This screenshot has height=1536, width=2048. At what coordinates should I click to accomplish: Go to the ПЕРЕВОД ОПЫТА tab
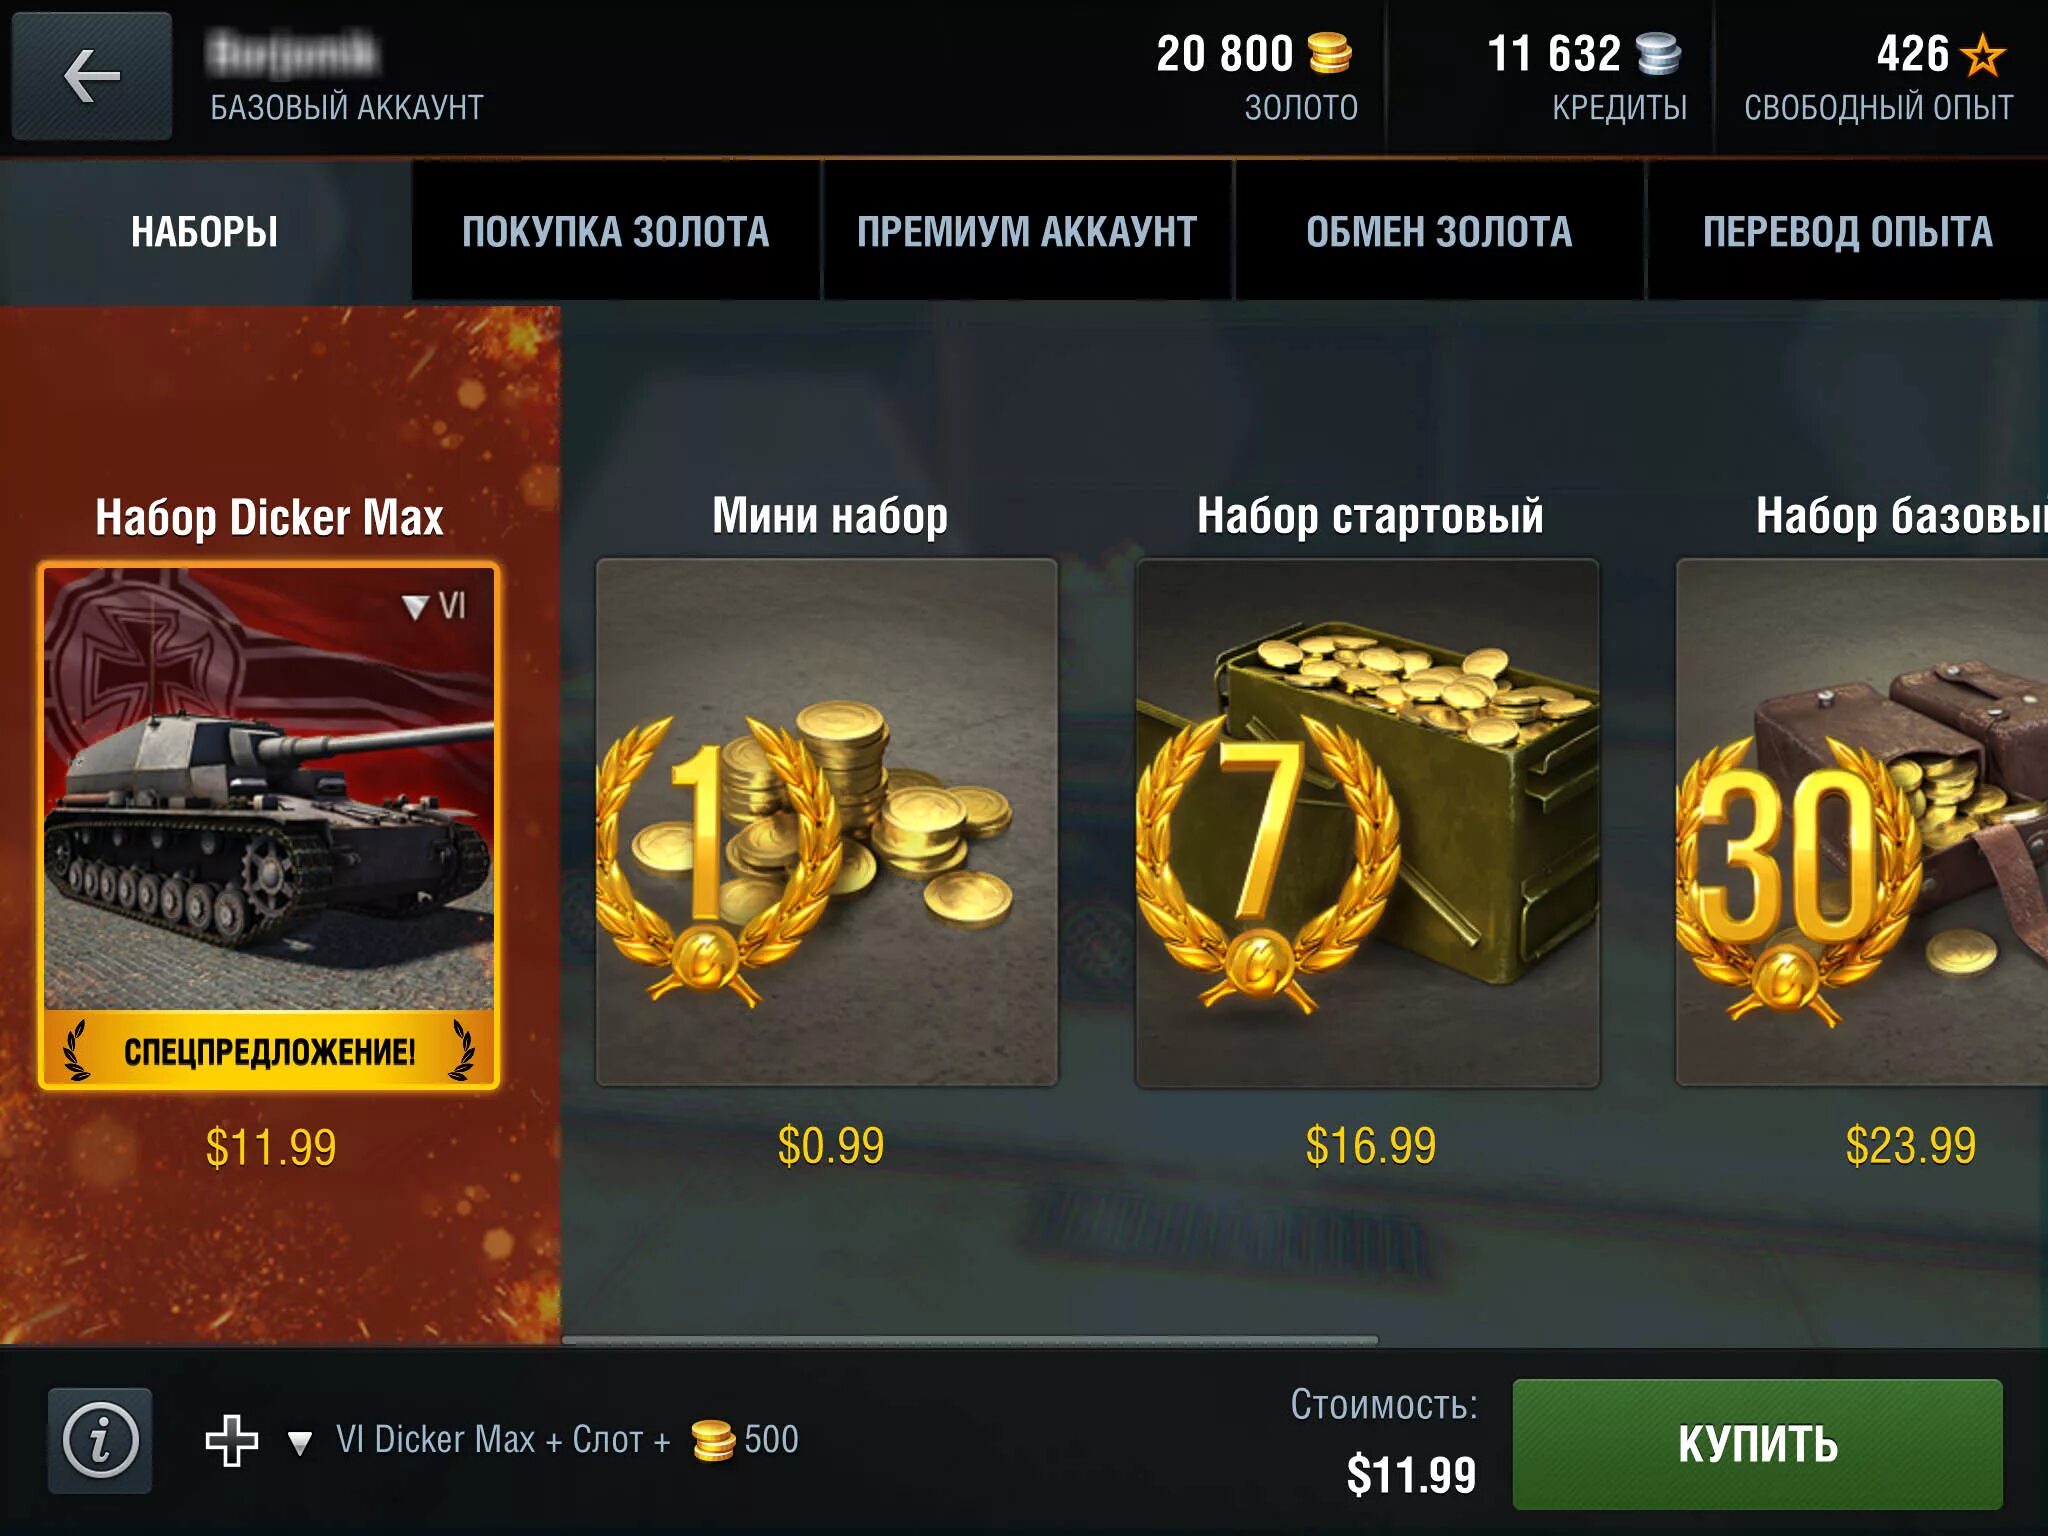1848,231
